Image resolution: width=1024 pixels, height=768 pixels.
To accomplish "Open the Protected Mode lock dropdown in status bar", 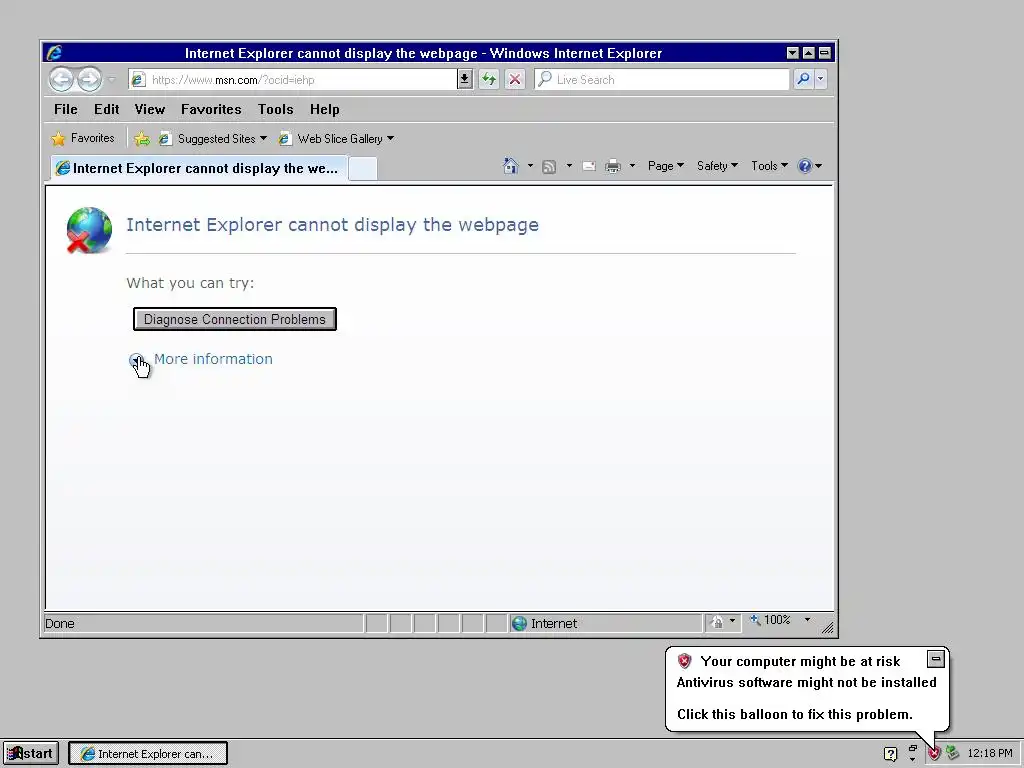I will pyautogui.click(x=723, y=622).
